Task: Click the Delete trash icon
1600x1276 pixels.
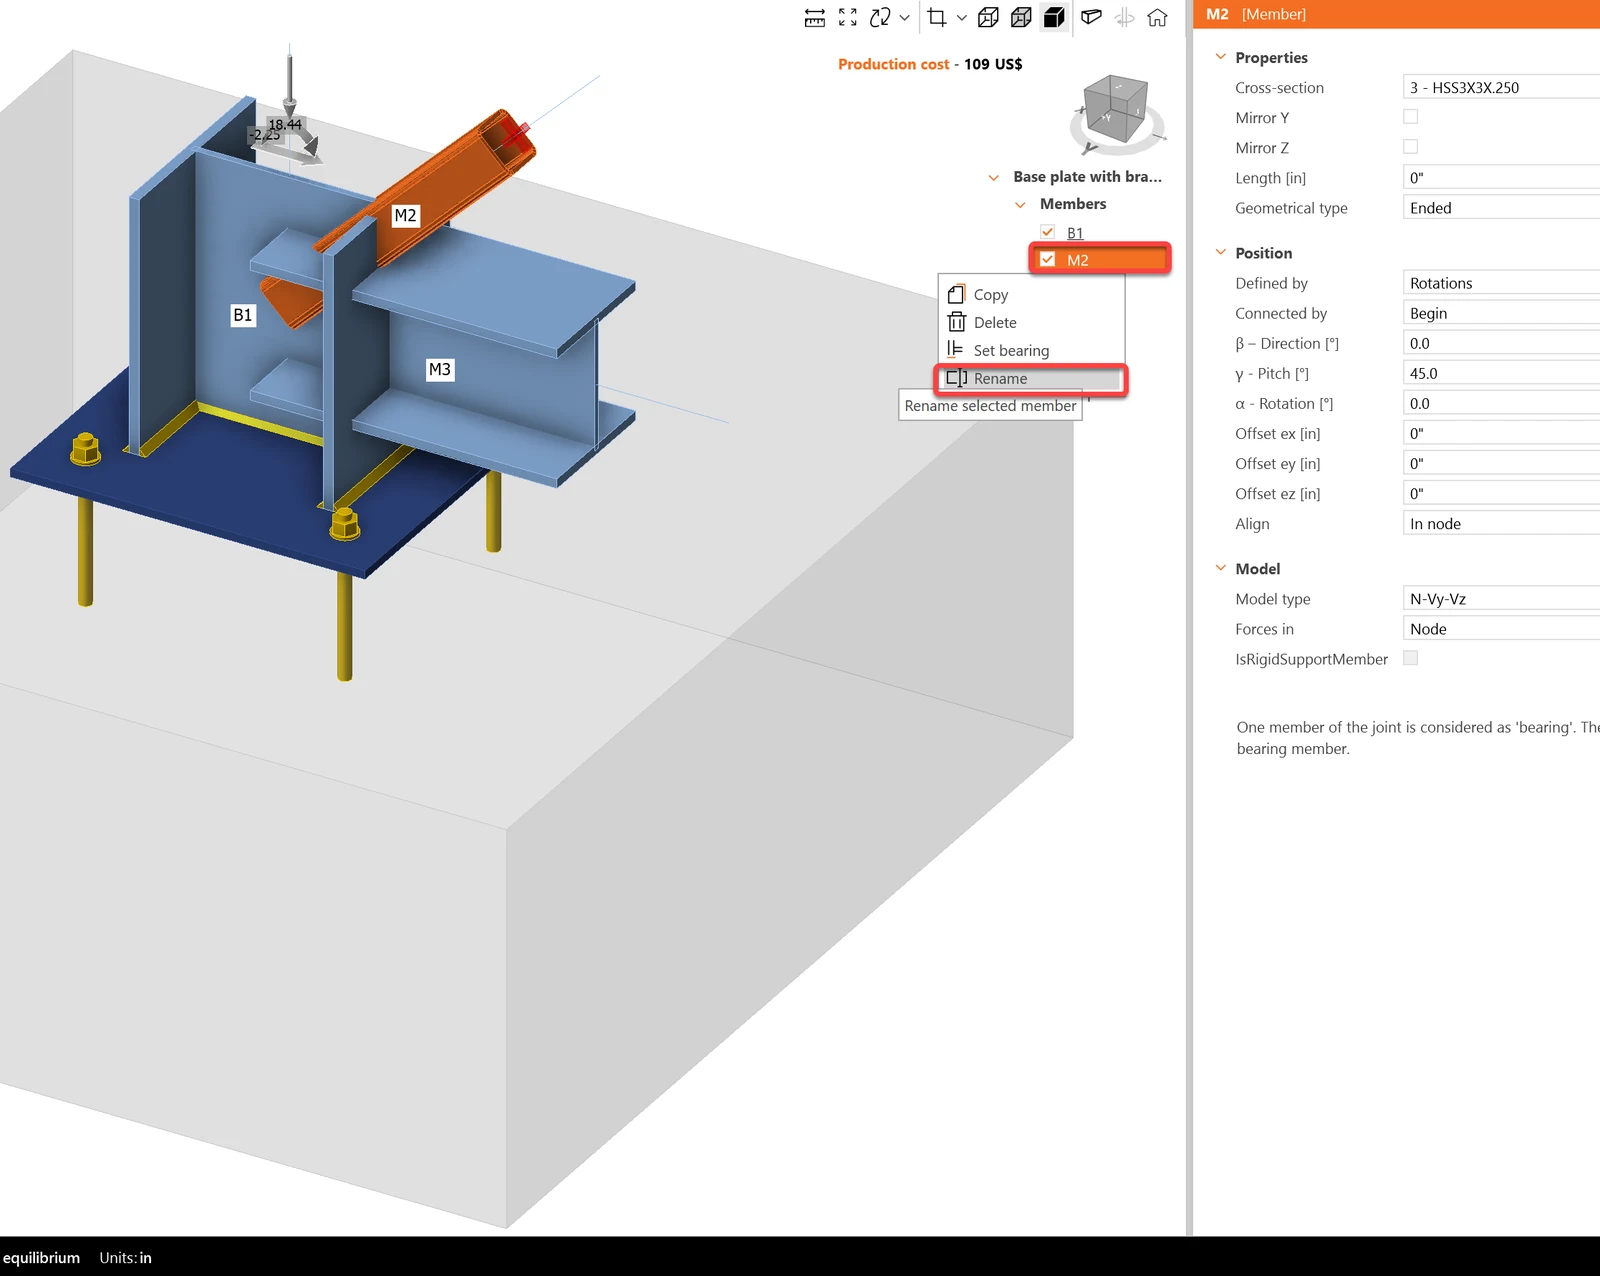Action: (956, 322)
